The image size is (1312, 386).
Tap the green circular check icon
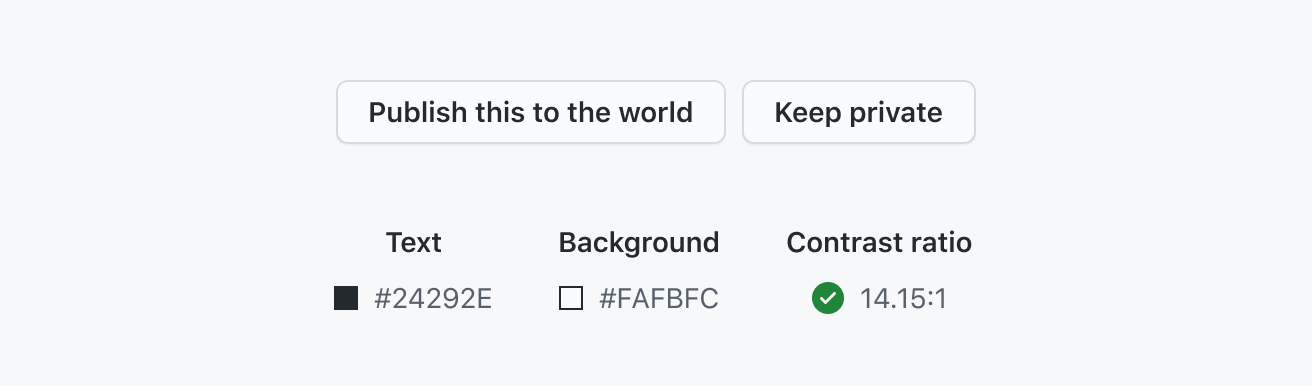pos(828,298)
